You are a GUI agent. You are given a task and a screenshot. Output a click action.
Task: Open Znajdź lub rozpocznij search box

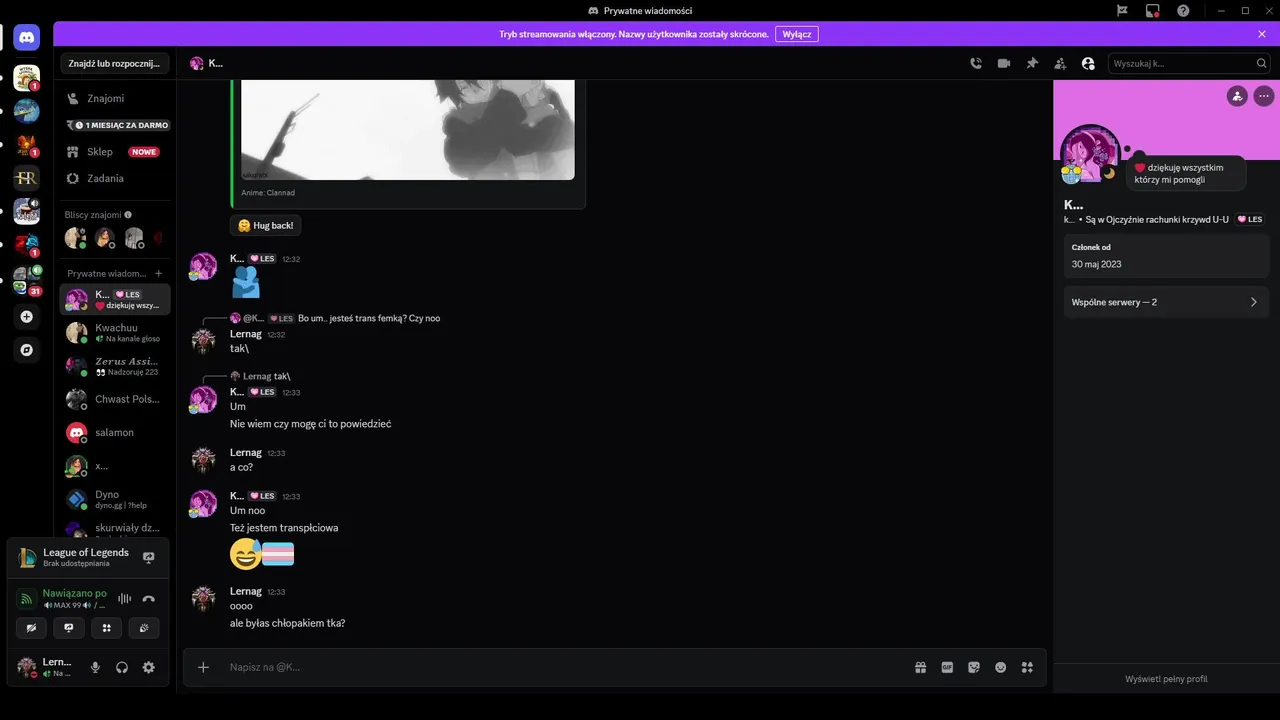tap(114, 63)
